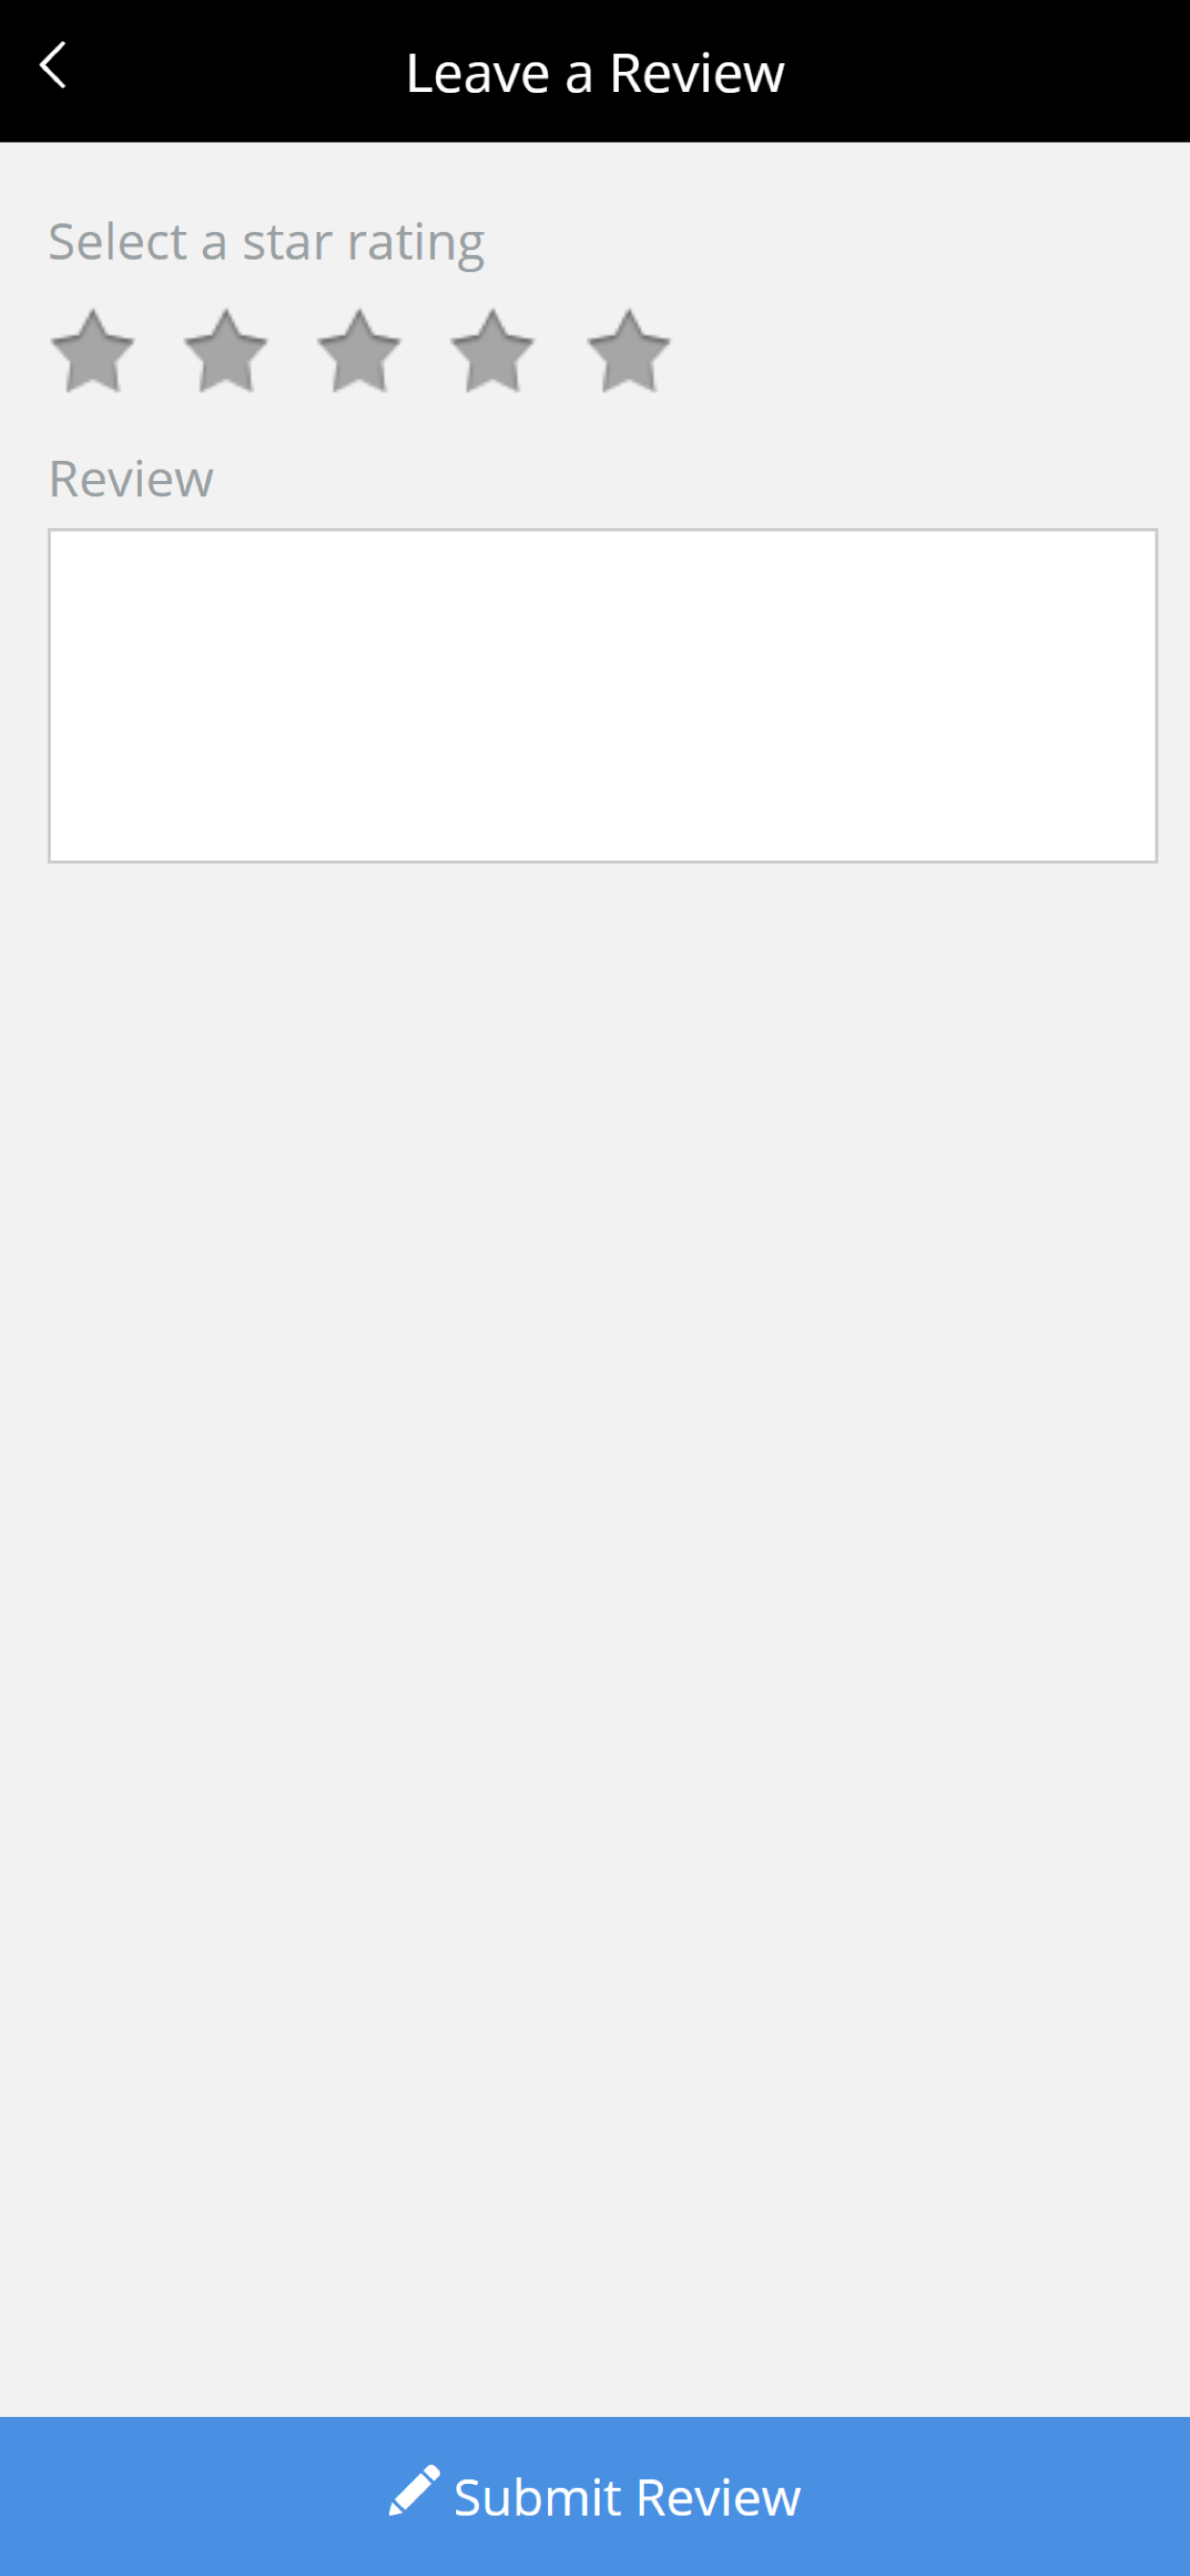
Task: Rate one star only
Action: point(92,351)
